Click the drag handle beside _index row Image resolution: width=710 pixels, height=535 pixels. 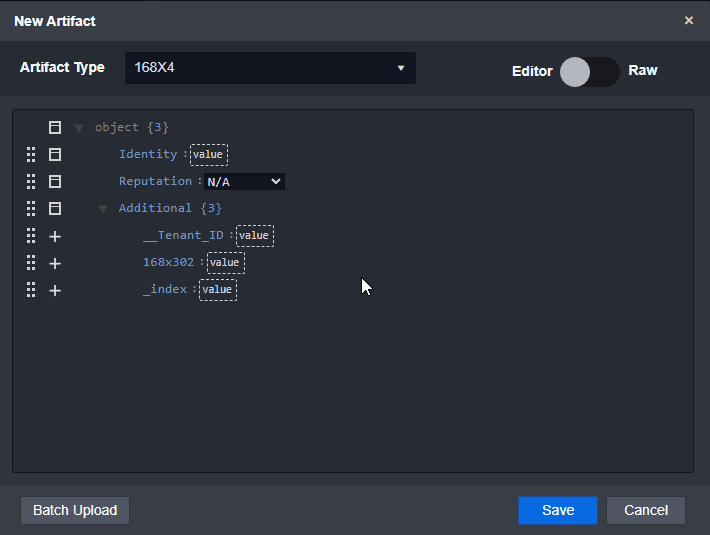31,290
